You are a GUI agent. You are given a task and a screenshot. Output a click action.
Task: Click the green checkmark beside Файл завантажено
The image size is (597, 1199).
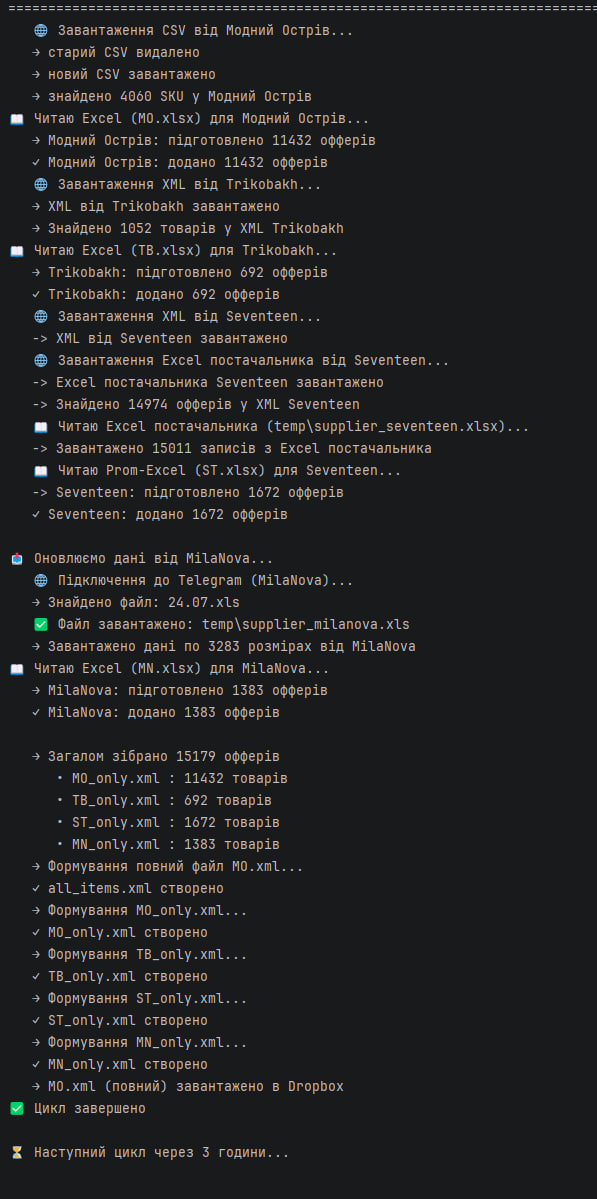[x=41, y=625]
